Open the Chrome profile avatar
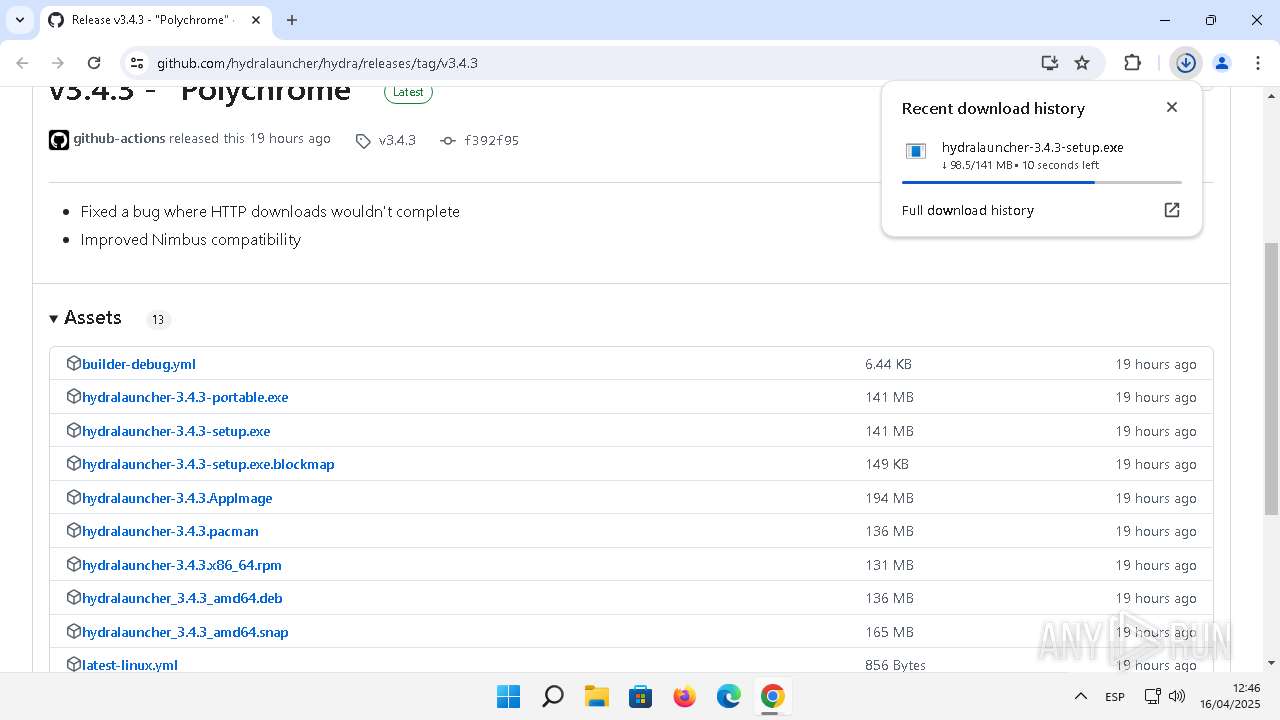 point(1222,63)
